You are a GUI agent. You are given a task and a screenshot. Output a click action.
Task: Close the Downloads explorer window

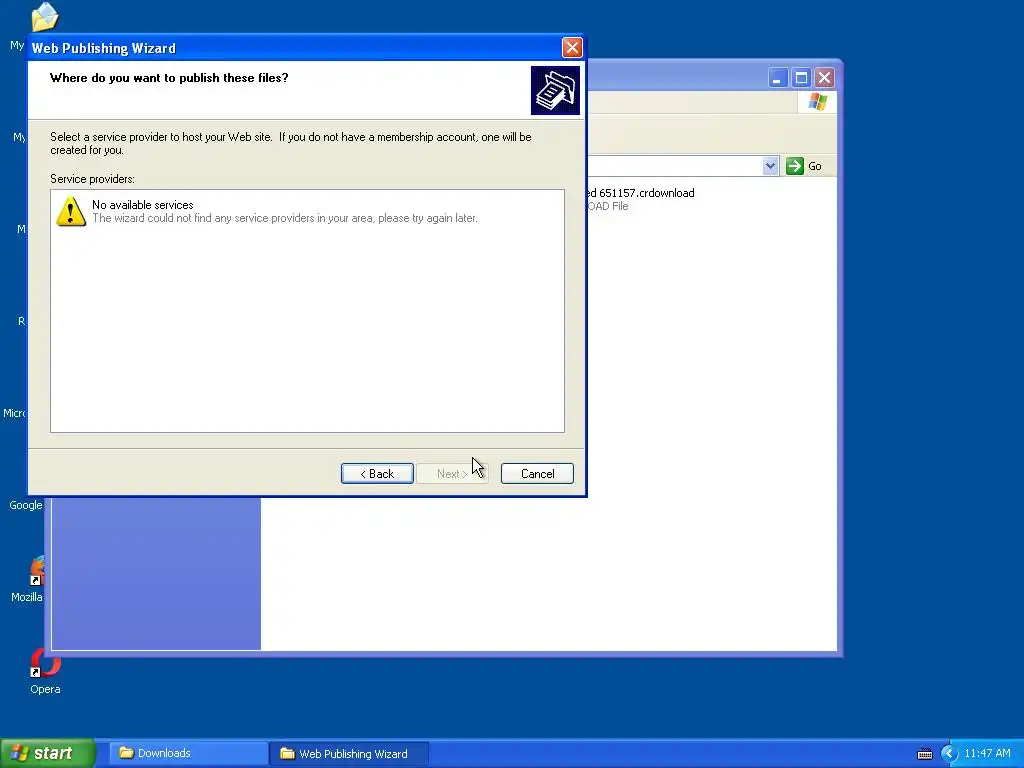pos(825,78)
